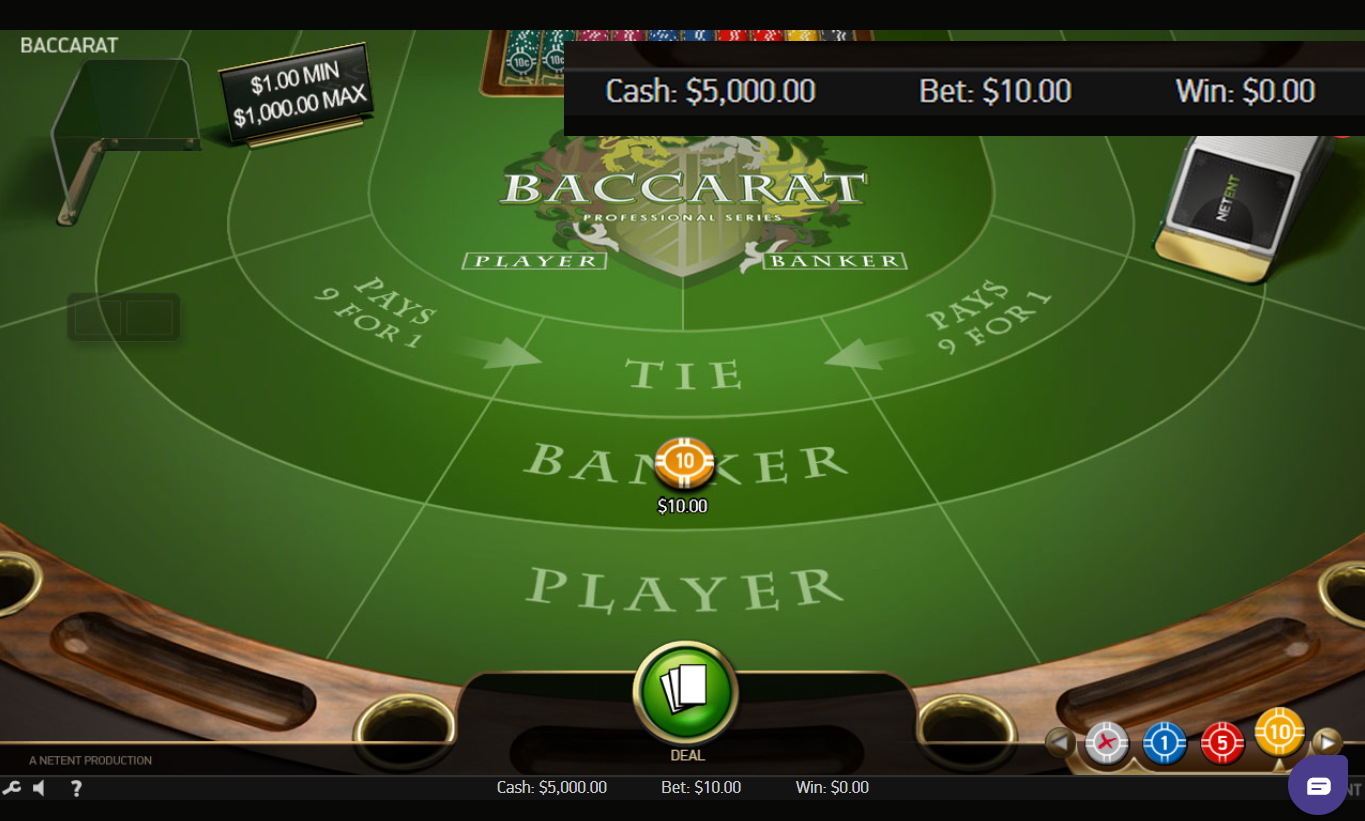Screen dimensions: 1365x821
Task: Select the yellow 10 chip in tray
Action: tap(1280, 732)
